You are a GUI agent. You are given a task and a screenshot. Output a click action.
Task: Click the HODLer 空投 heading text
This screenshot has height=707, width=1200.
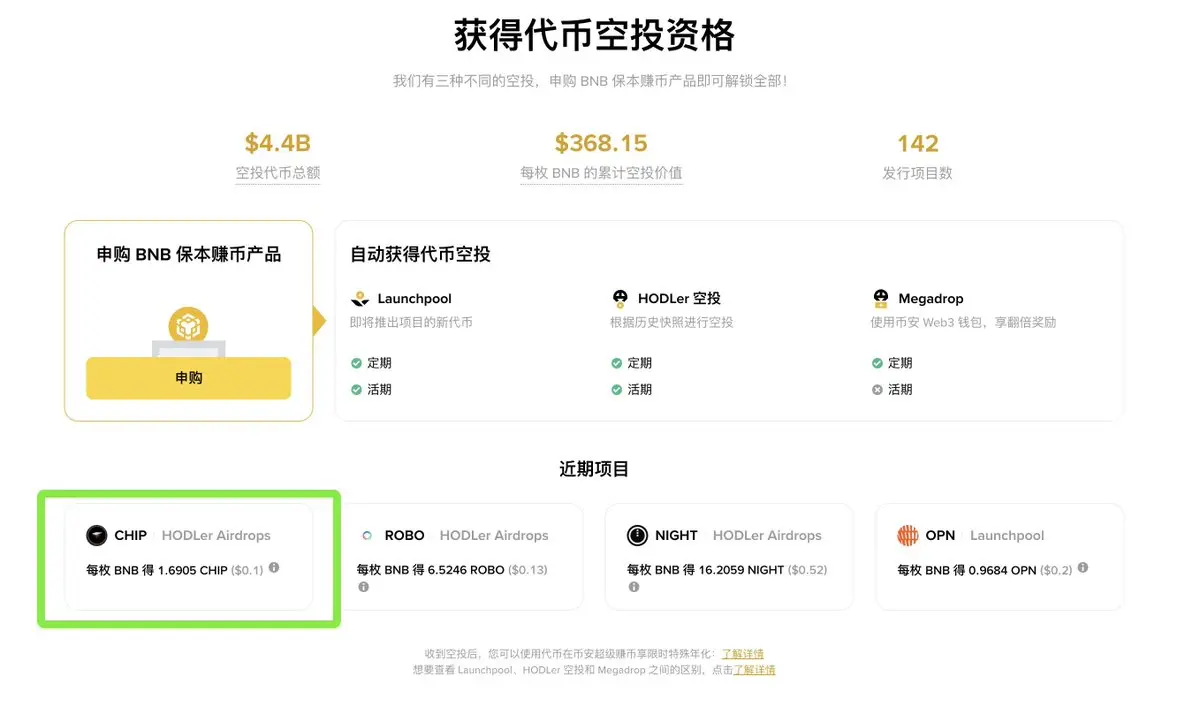pos(679,298)
